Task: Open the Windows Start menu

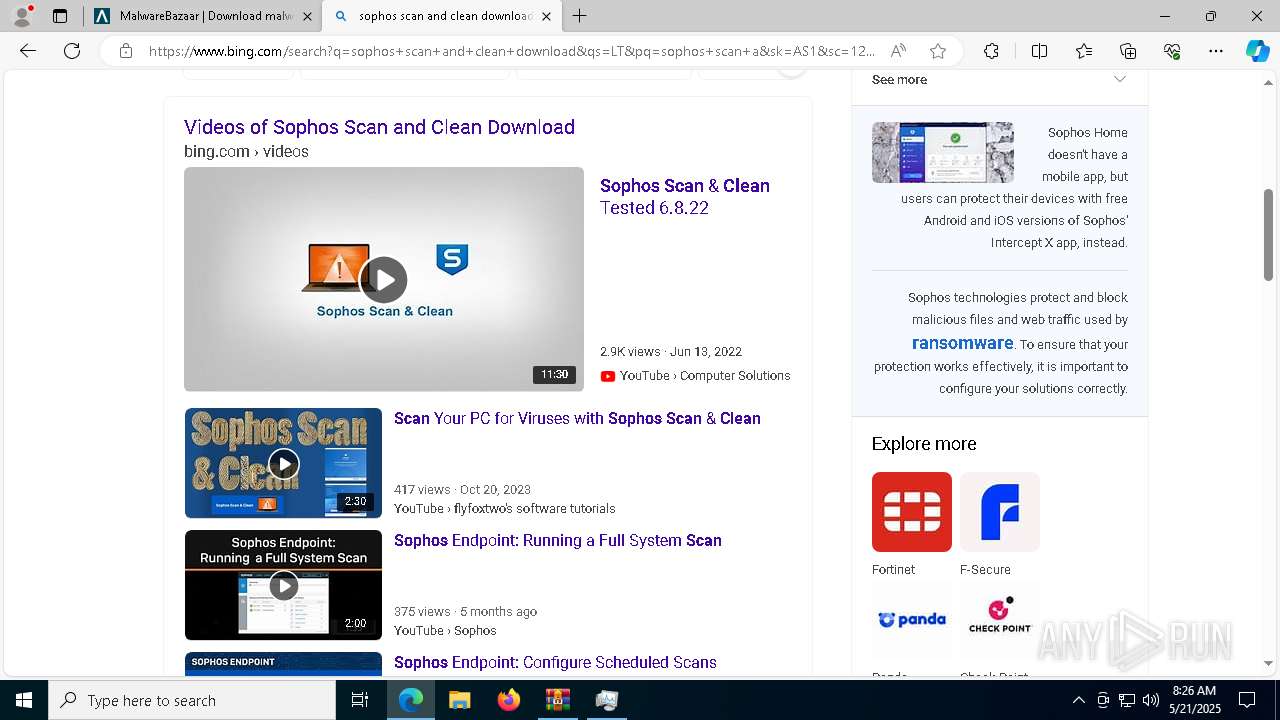Action: coord(24,700)
